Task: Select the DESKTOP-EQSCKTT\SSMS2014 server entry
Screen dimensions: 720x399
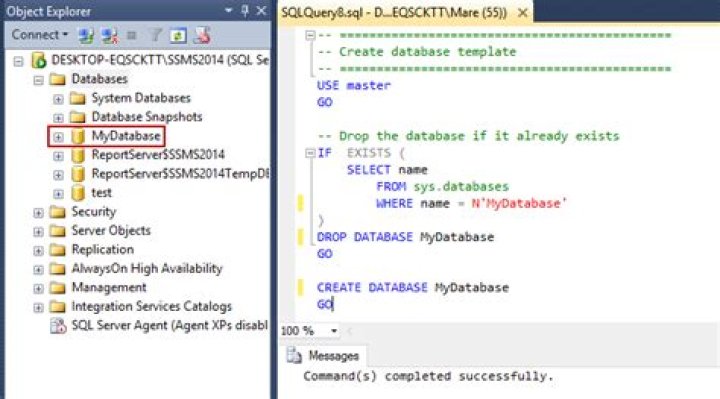Action: coord(160,60)
